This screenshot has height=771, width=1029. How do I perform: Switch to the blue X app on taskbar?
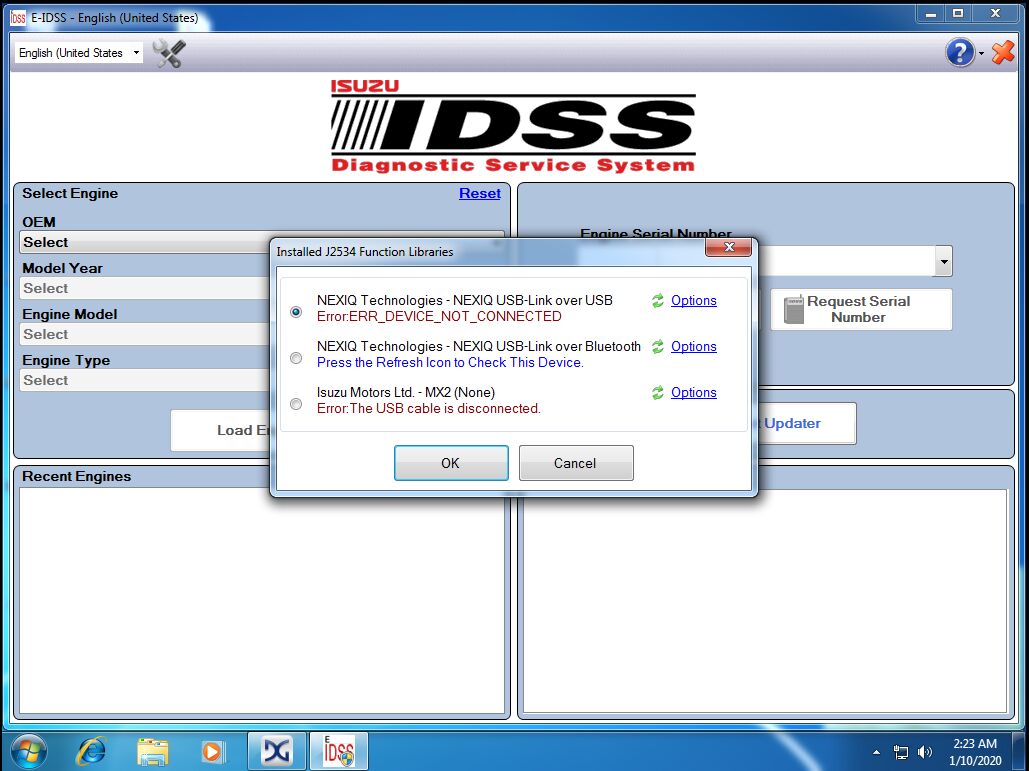pos(276,751)
